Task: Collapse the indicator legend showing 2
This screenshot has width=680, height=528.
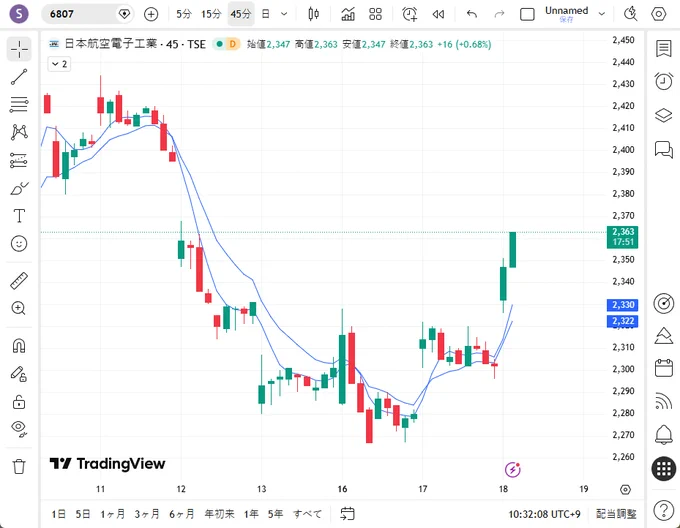Action: pyautogui.click(x=59, y=64)
